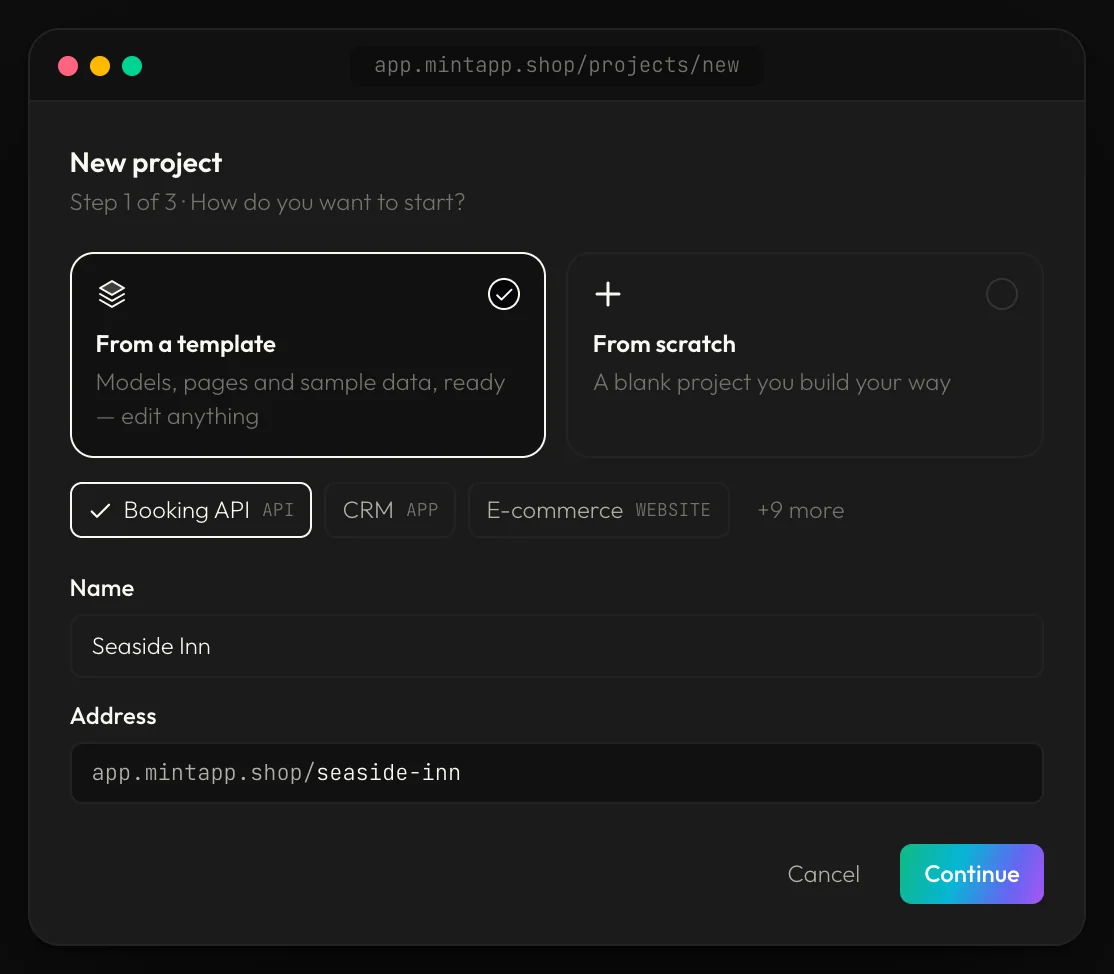Image resolution: width=1114 pixels, height=974 pixels.
Task: Click the Address field label
Action: (x=113, y=716)
